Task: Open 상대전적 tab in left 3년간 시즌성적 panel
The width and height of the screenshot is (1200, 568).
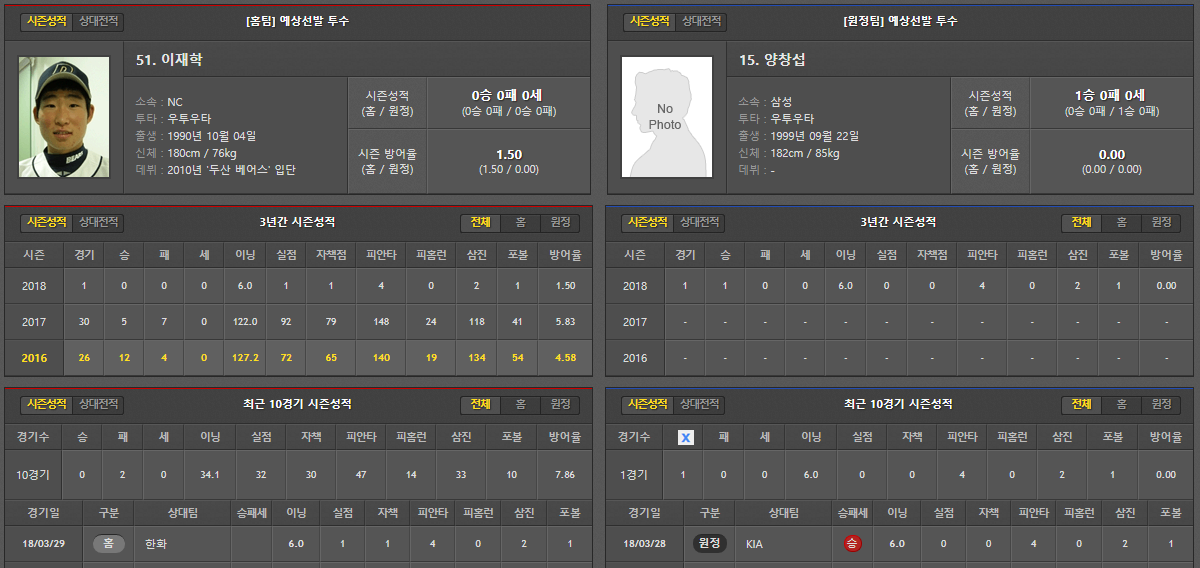Action: pos(98,222)
